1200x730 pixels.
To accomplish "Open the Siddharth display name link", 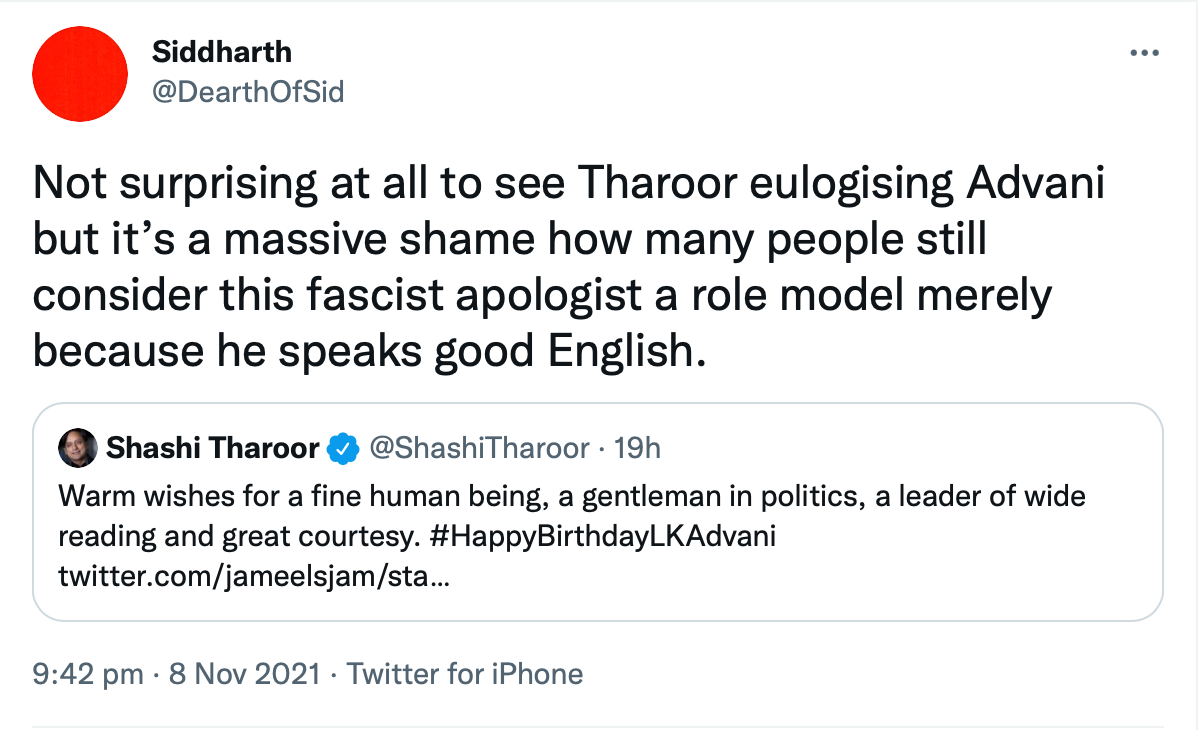I will click(222, 52).
